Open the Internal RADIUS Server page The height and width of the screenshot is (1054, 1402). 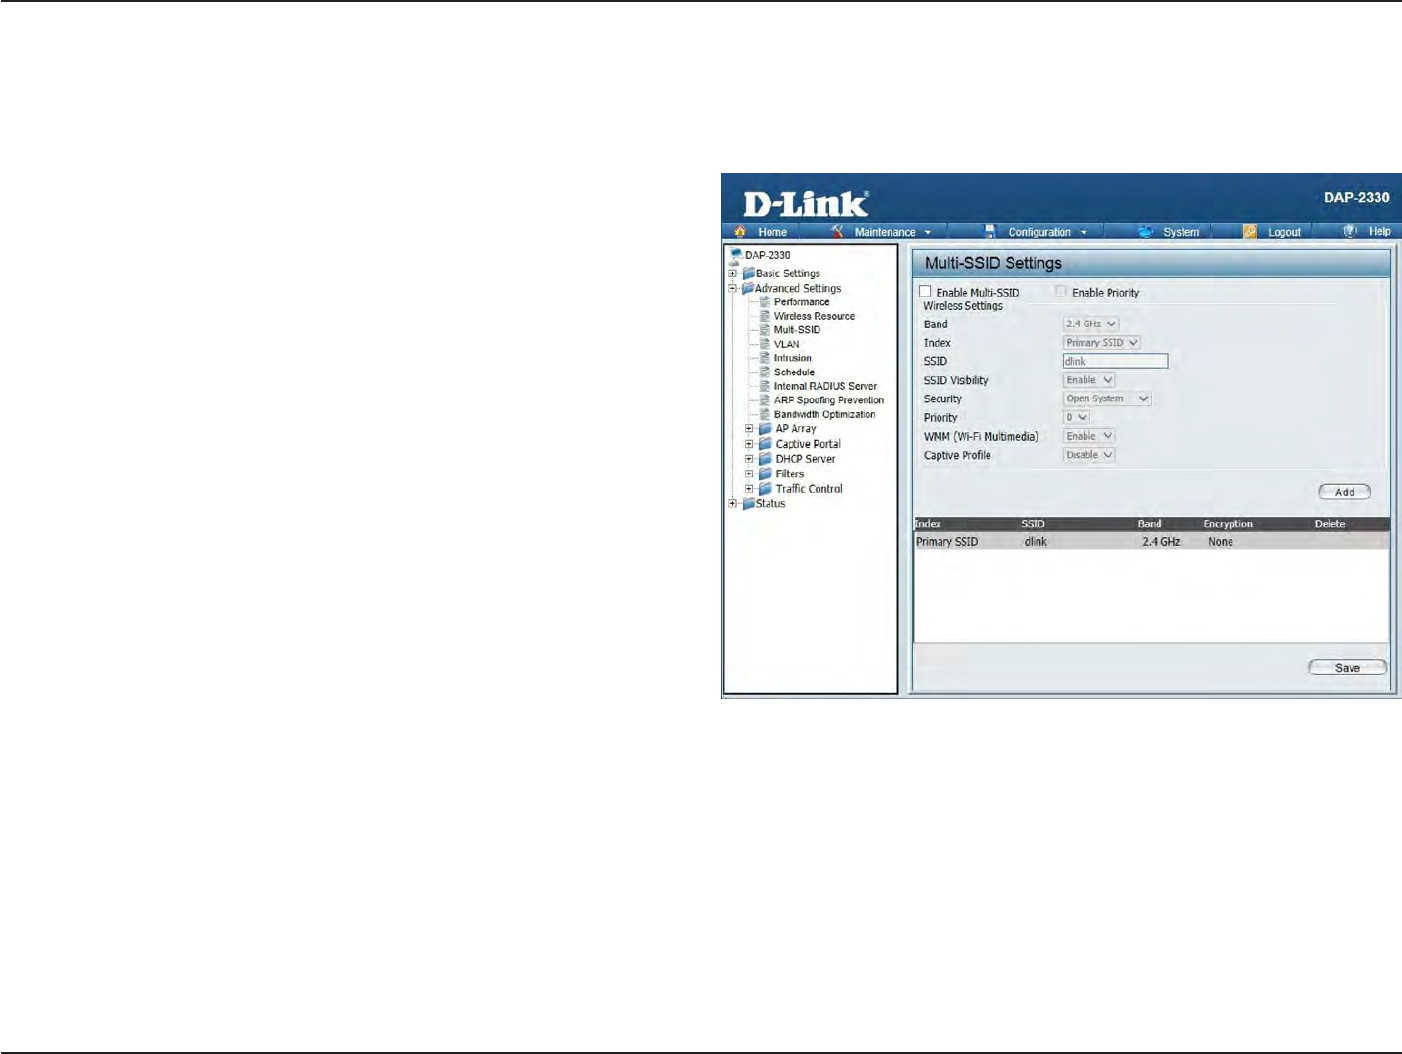[825, 386]
